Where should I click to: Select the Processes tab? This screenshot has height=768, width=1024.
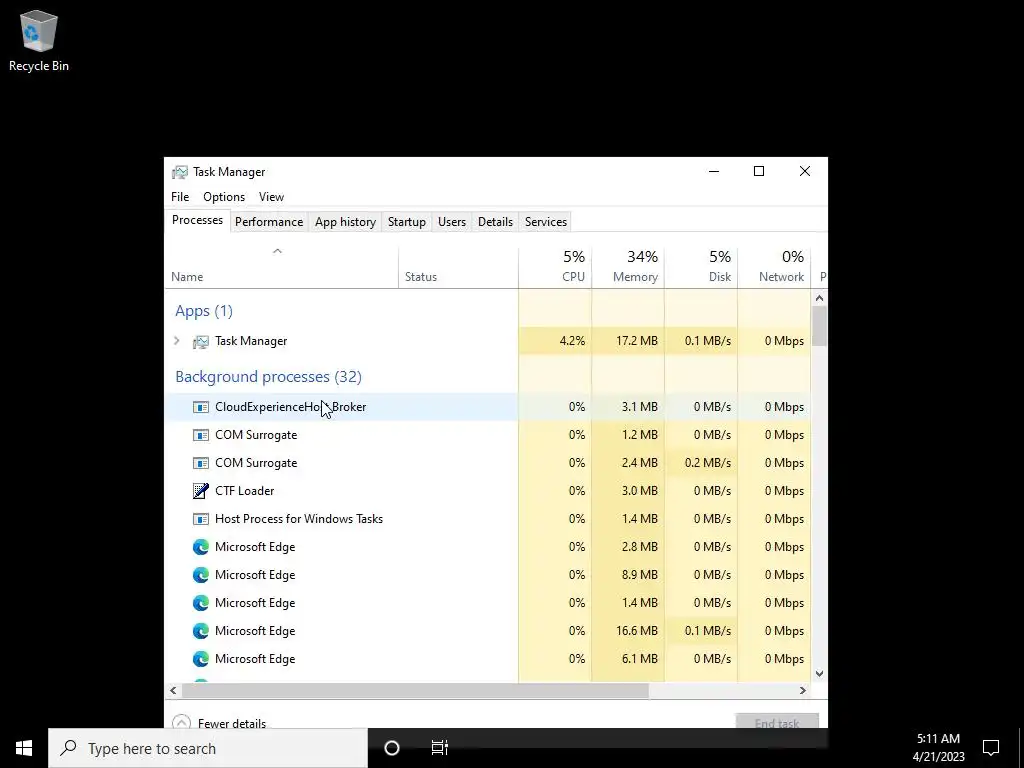pos(197,220)
